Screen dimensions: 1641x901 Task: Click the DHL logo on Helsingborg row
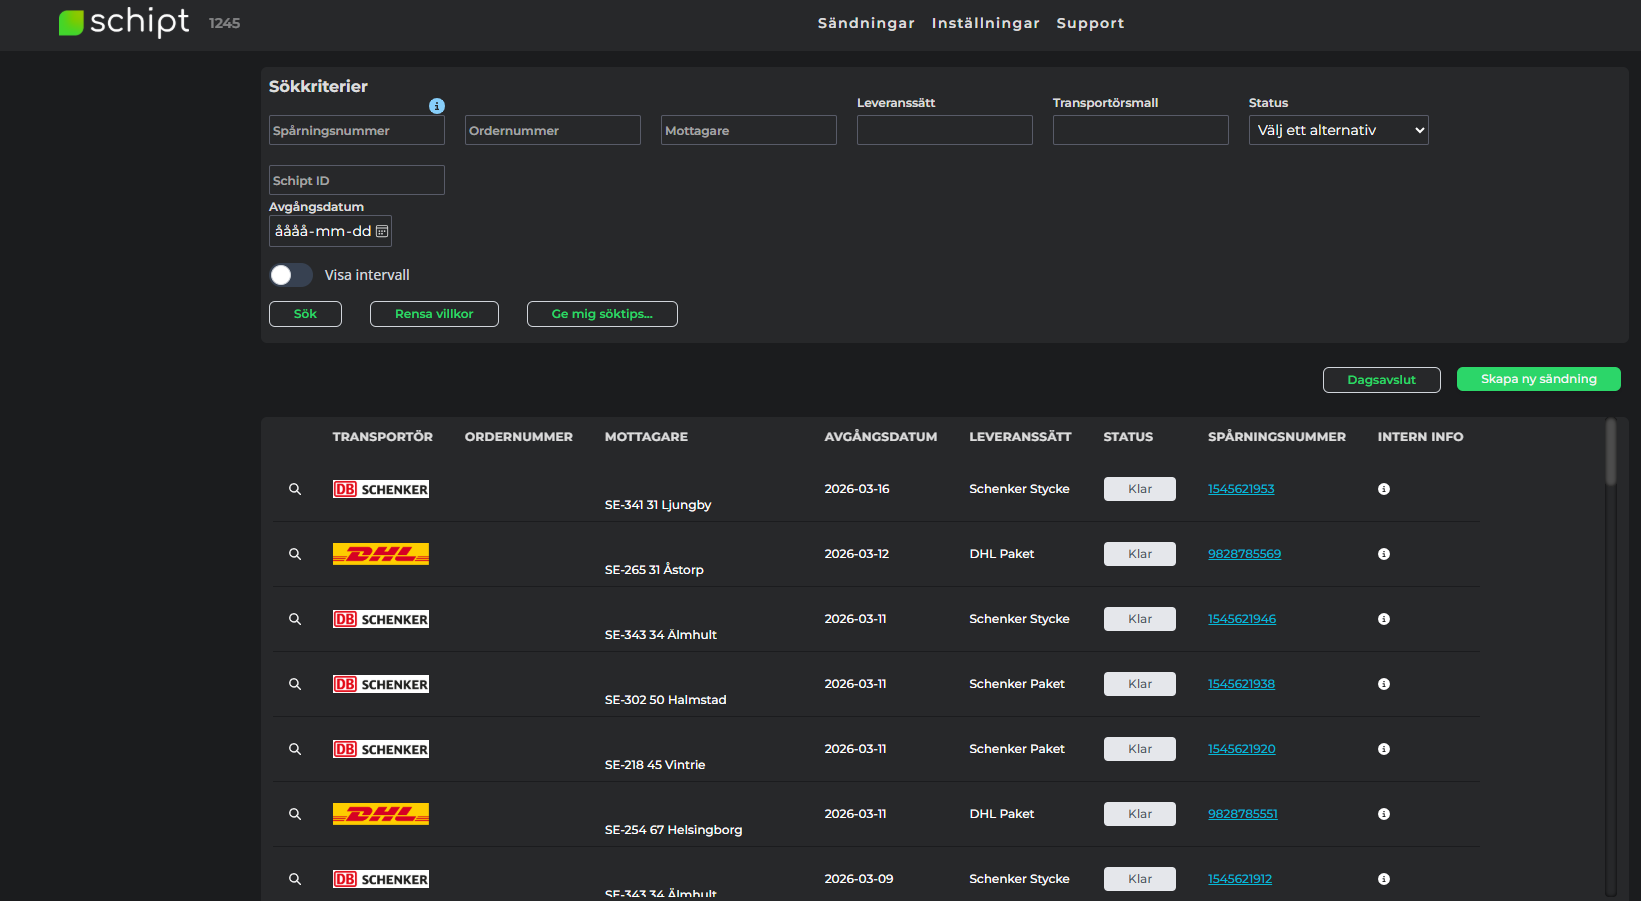pos(380,814)
